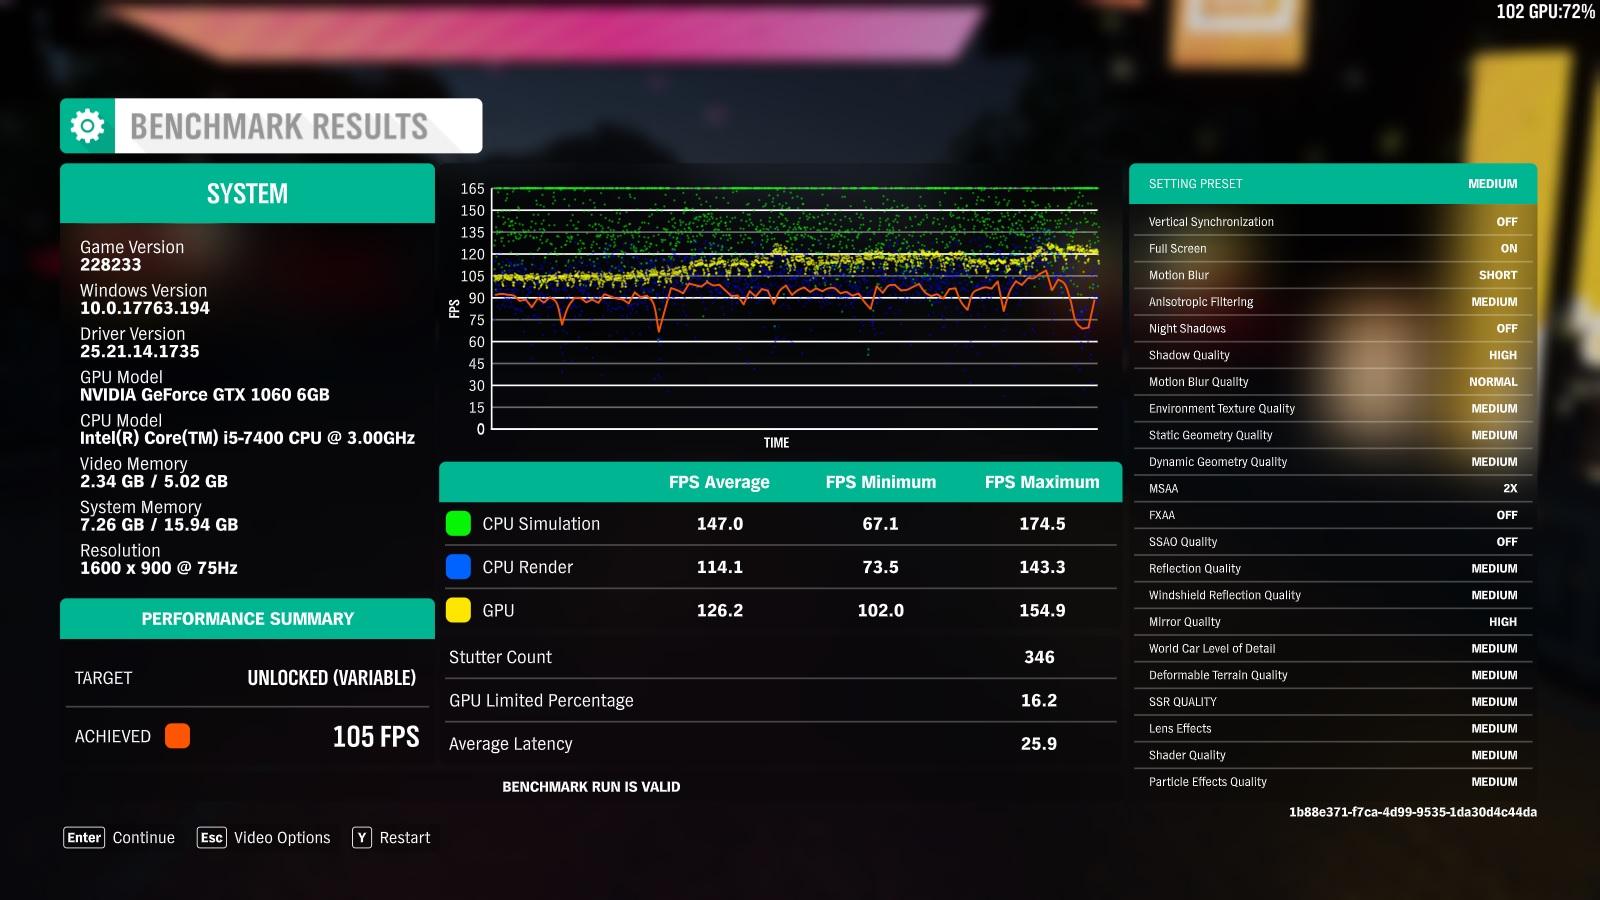Click the Dynamic Geometry Quality row
The width and height of the screenshot is (1600, 900).
(x=1333, y=462)
